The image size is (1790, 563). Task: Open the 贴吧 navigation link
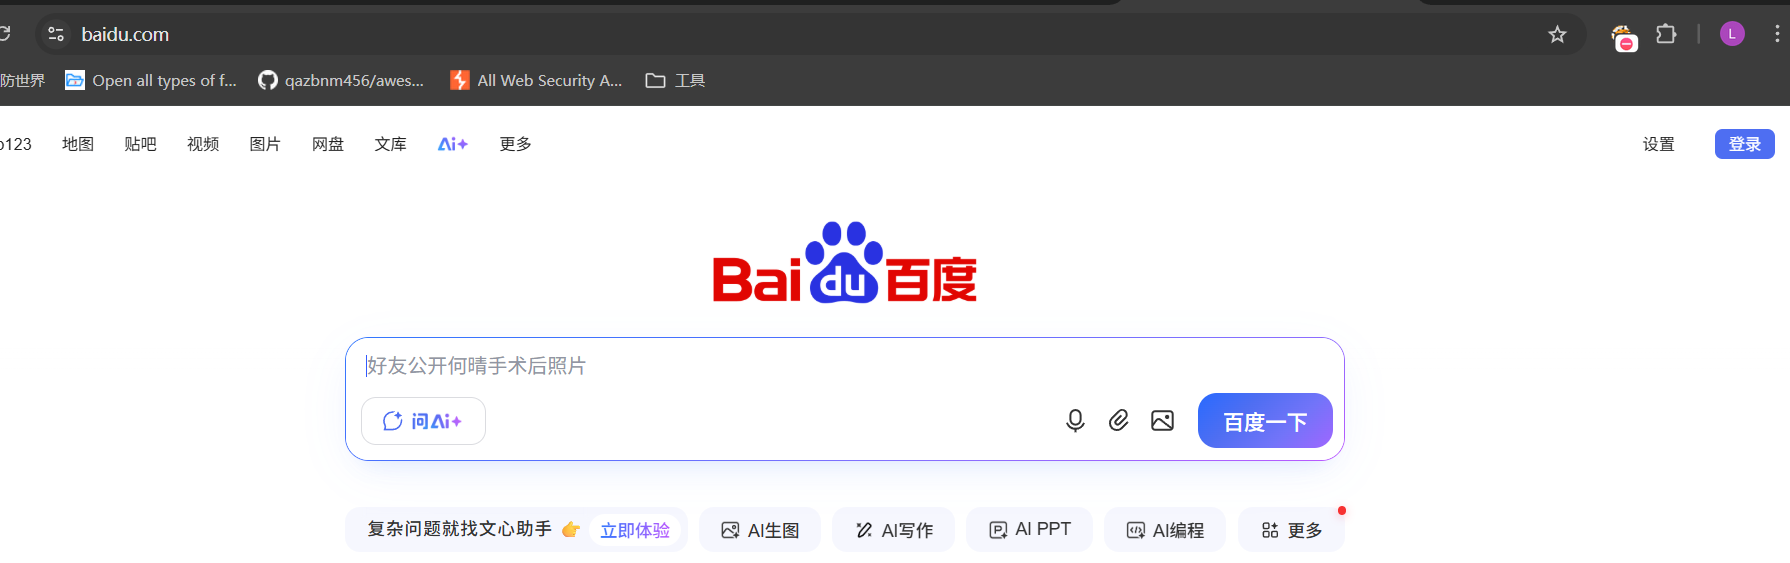pyautogui.click(x=140, y=144)
